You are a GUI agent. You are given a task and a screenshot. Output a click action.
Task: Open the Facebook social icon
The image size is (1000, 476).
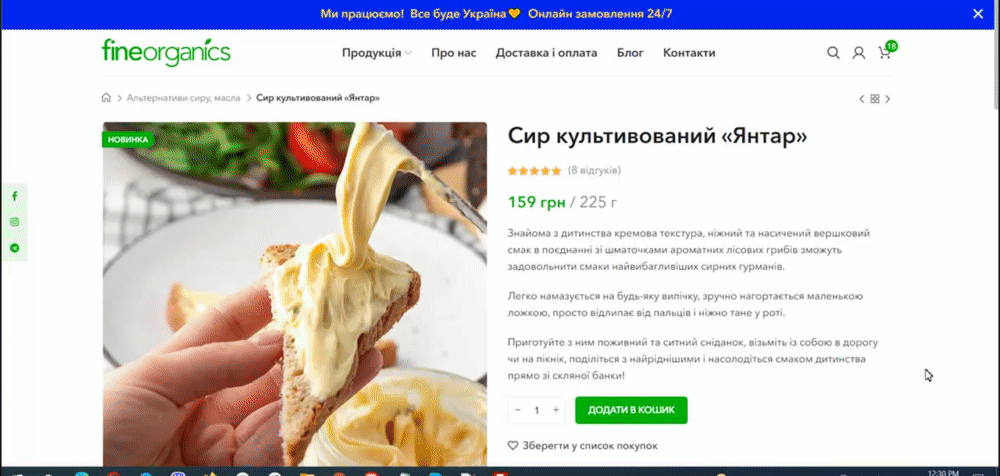click(15, 197)
